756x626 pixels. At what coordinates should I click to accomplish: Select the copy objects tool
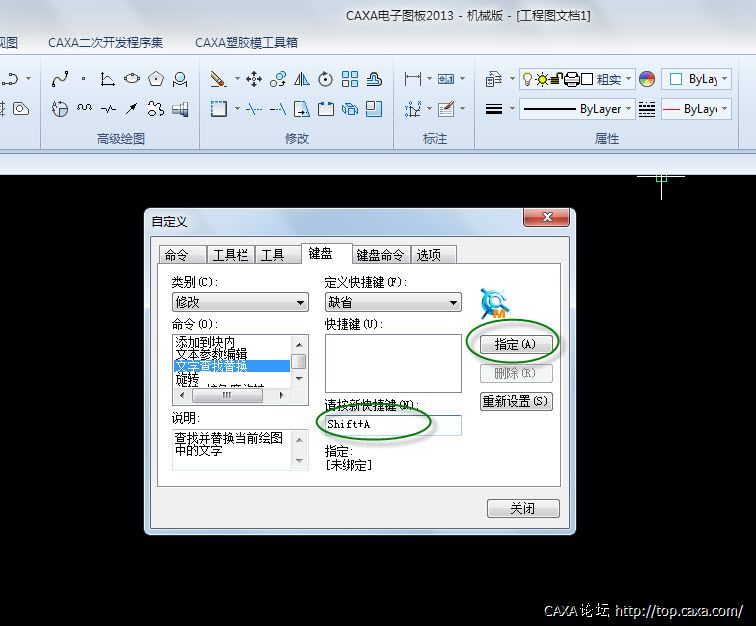pyautogui.click(x=278, y=79)
